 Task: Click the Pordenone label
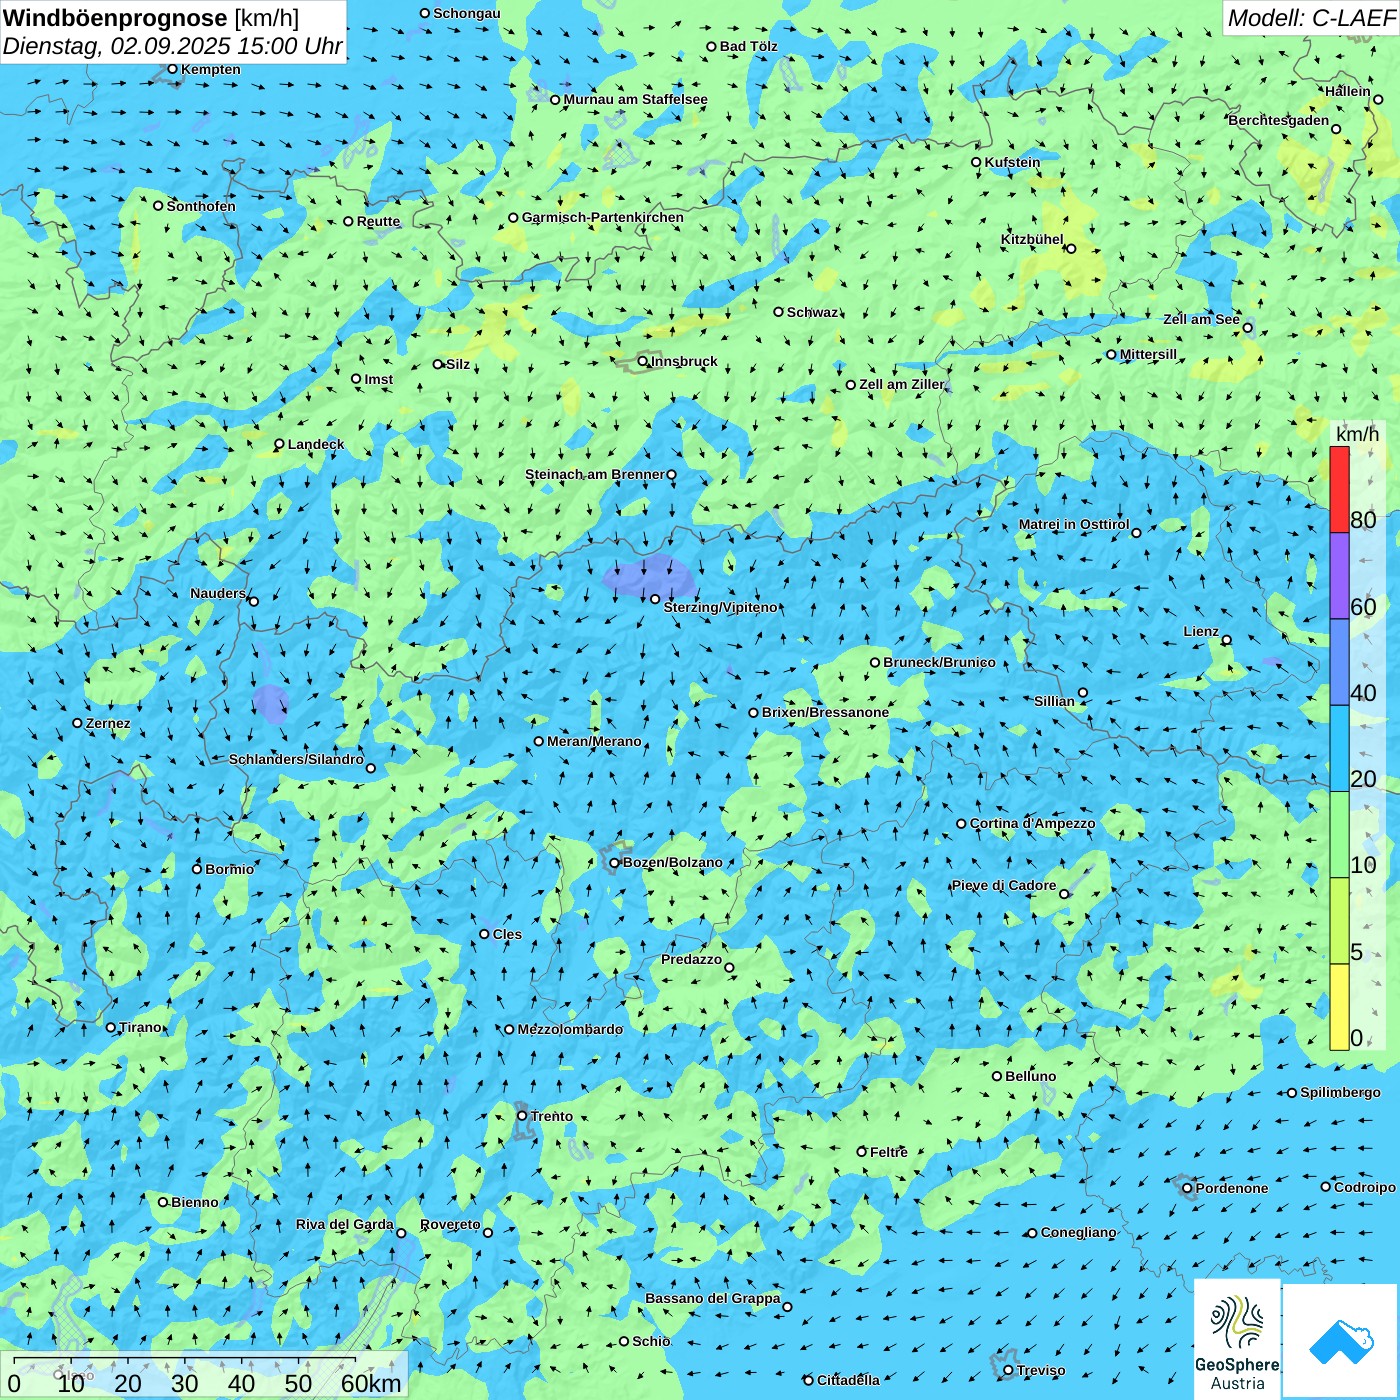point(1232,1188)
